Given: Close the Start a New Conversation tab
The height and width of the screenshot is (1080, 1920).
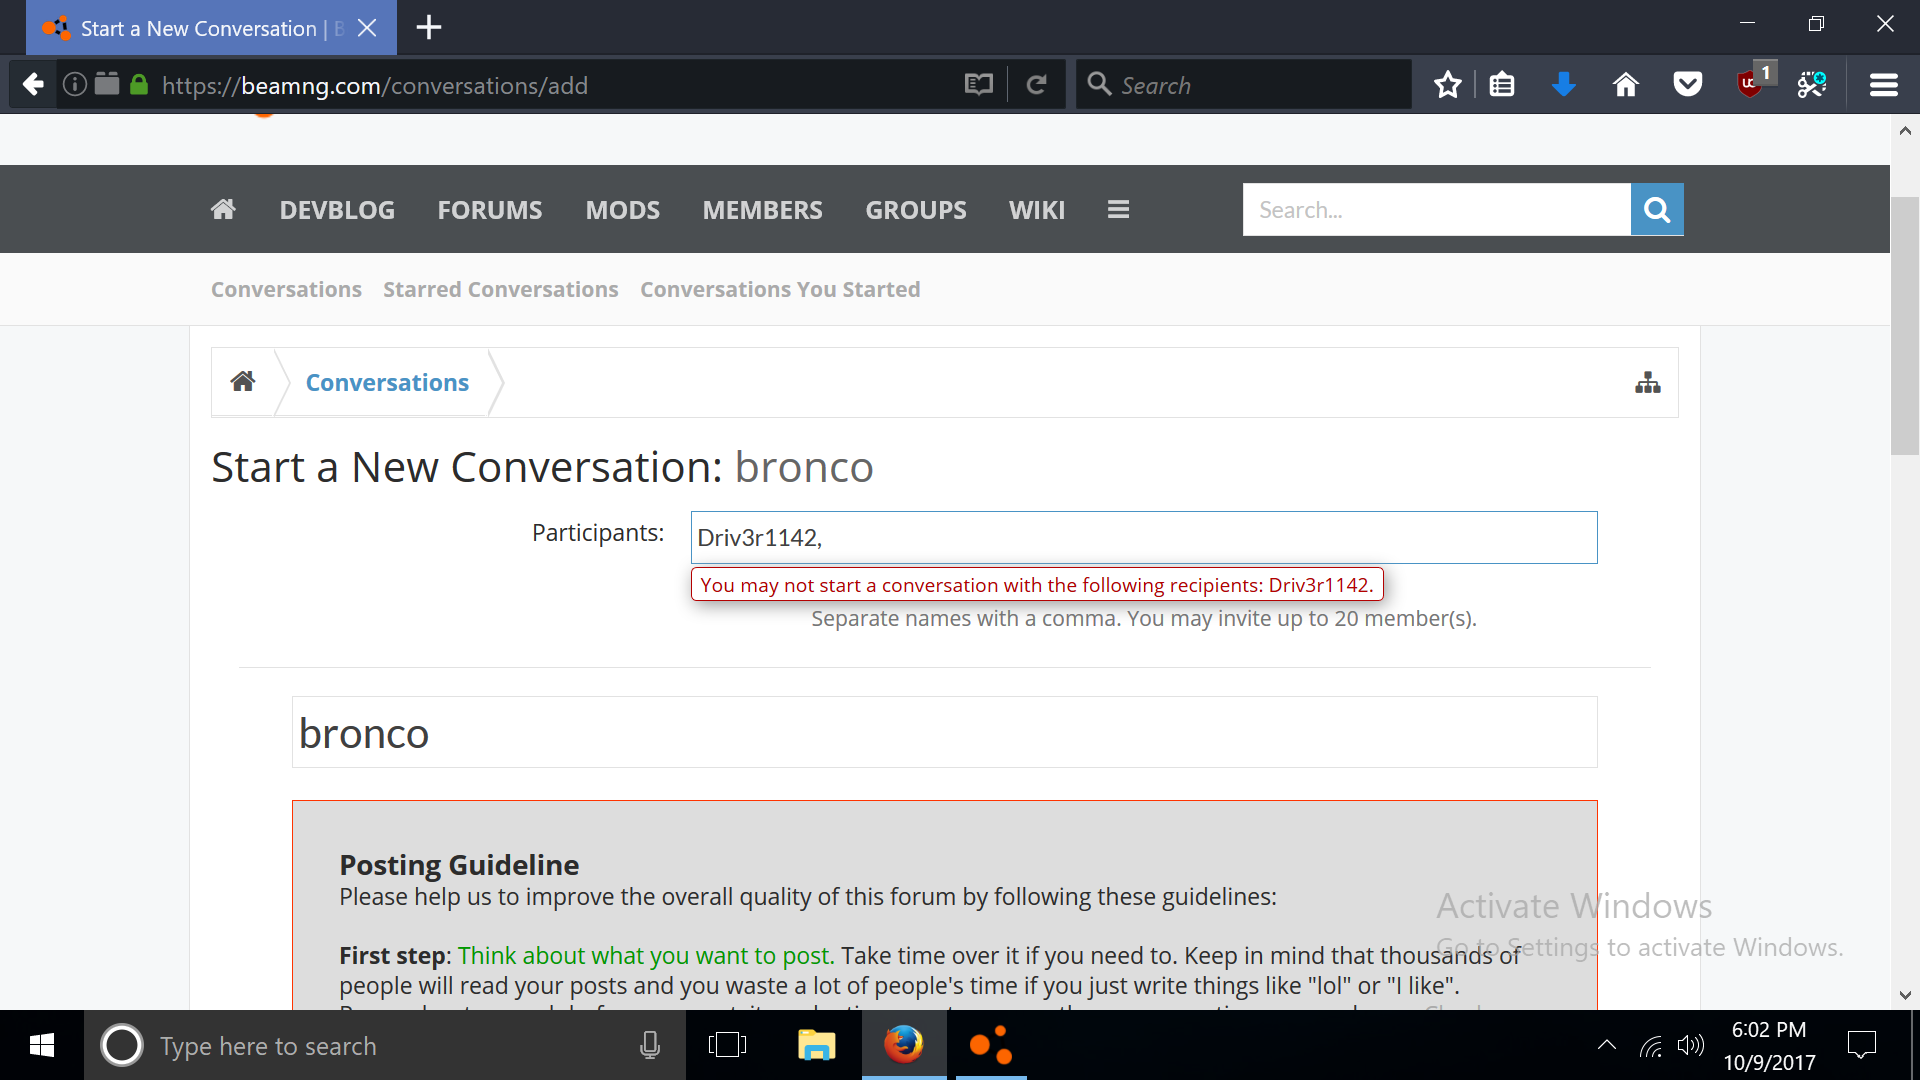Looking at the screenshot, I should coord(367,28).
